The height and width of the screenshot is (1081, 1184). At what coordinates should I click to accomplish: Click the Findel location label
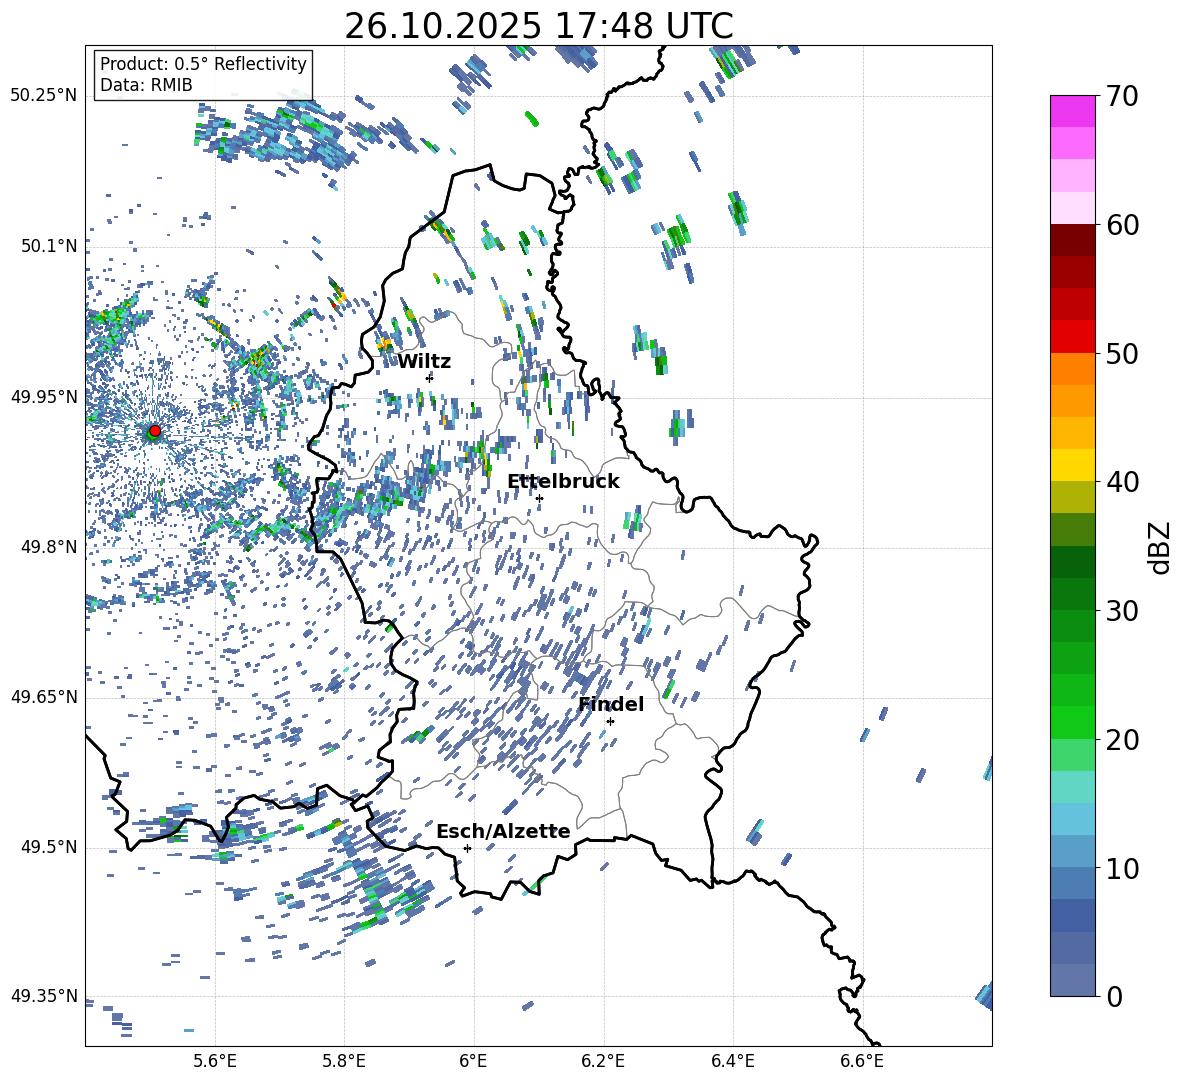611,704
